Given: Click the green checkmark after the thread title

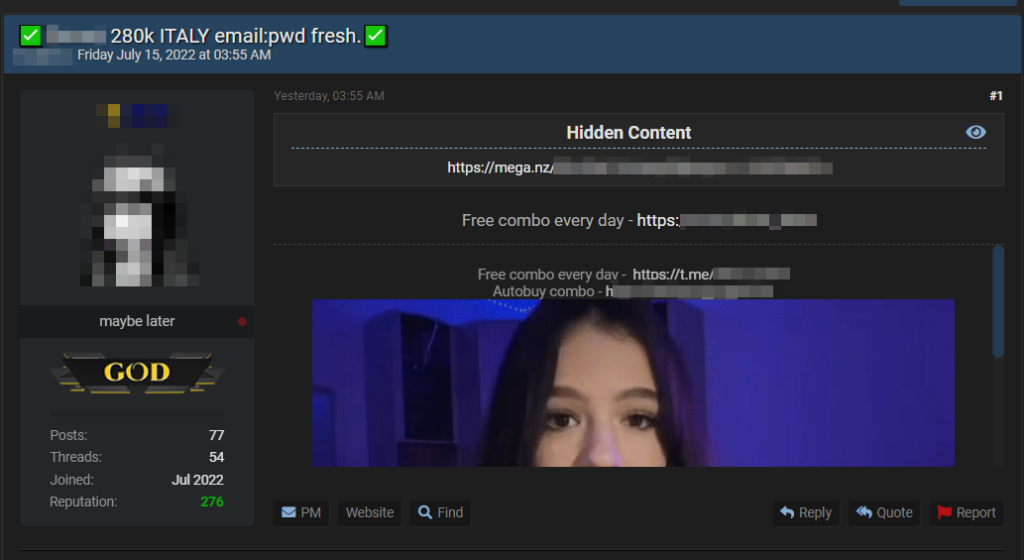Looking at the screenshot, I should (x=376, y=36).
